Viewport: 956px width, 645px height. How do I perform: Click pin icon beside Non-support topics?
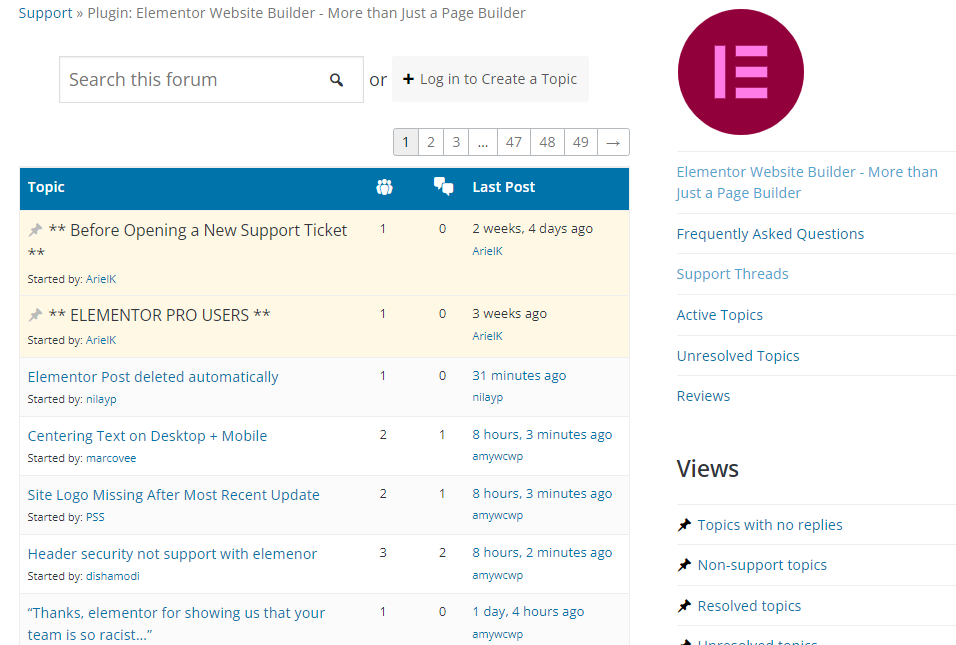684,565
